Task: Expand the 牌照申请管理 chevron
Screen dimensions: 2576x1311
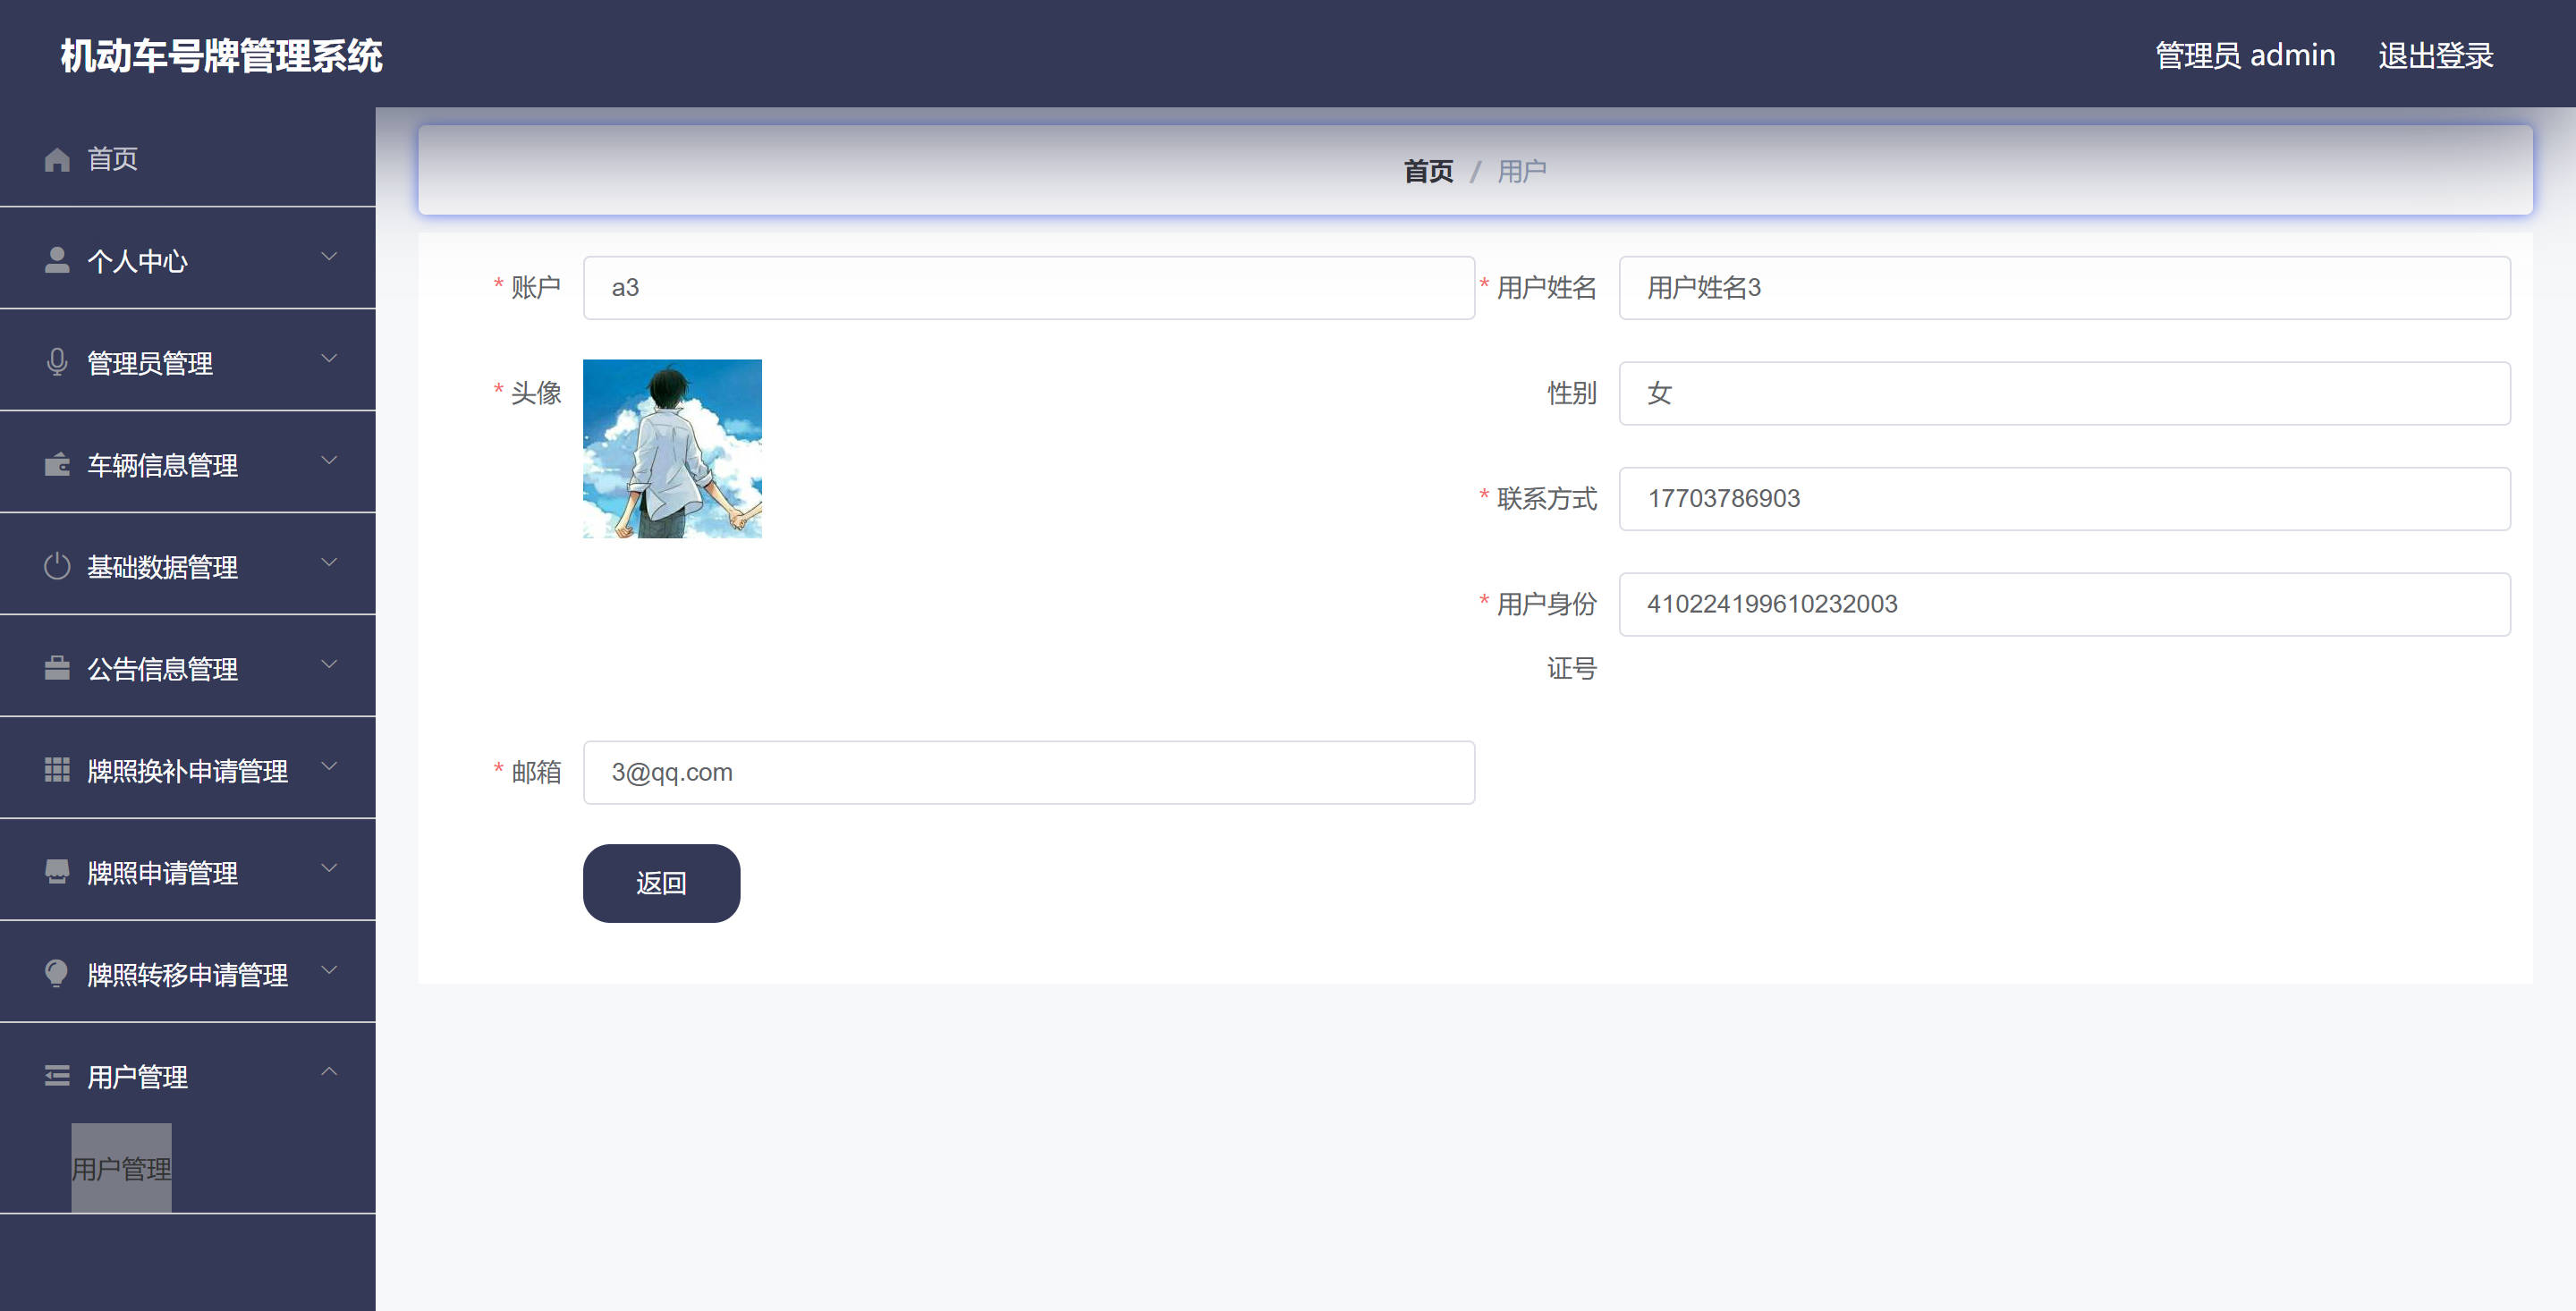Action: [x=329, y=869]
